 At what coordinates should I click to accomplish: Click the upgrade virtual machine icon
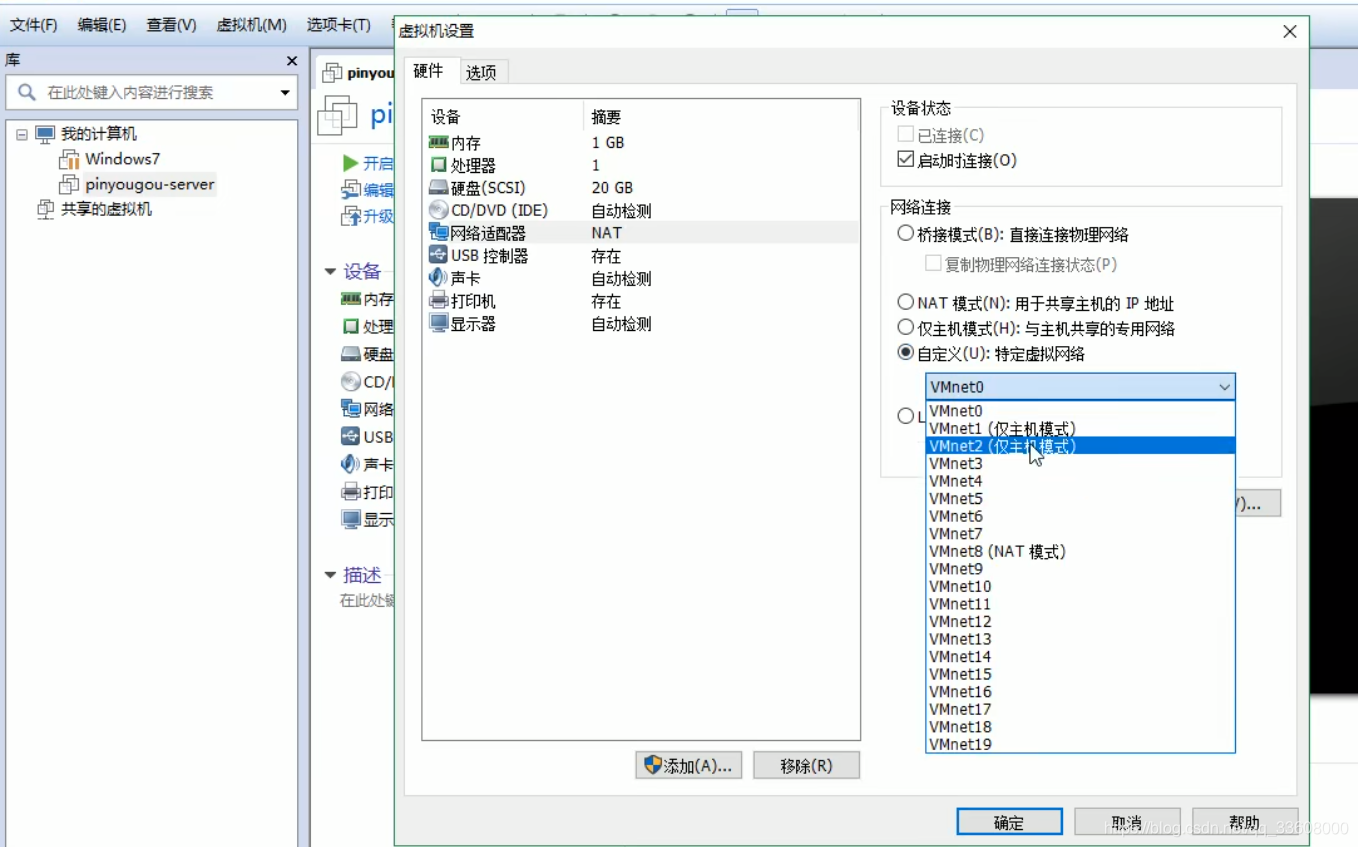click(x=350, y=216)
